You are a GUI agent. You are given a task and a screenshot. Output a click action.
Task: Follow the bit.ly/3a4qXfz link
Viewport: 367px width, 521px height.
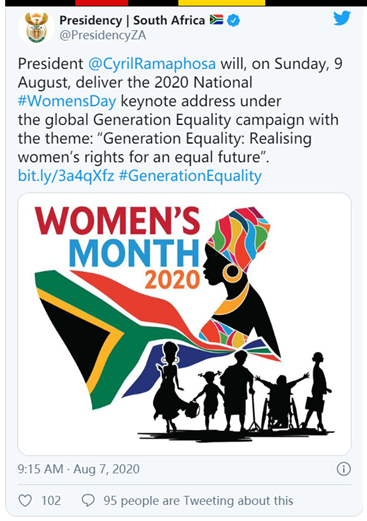[66, 176]
